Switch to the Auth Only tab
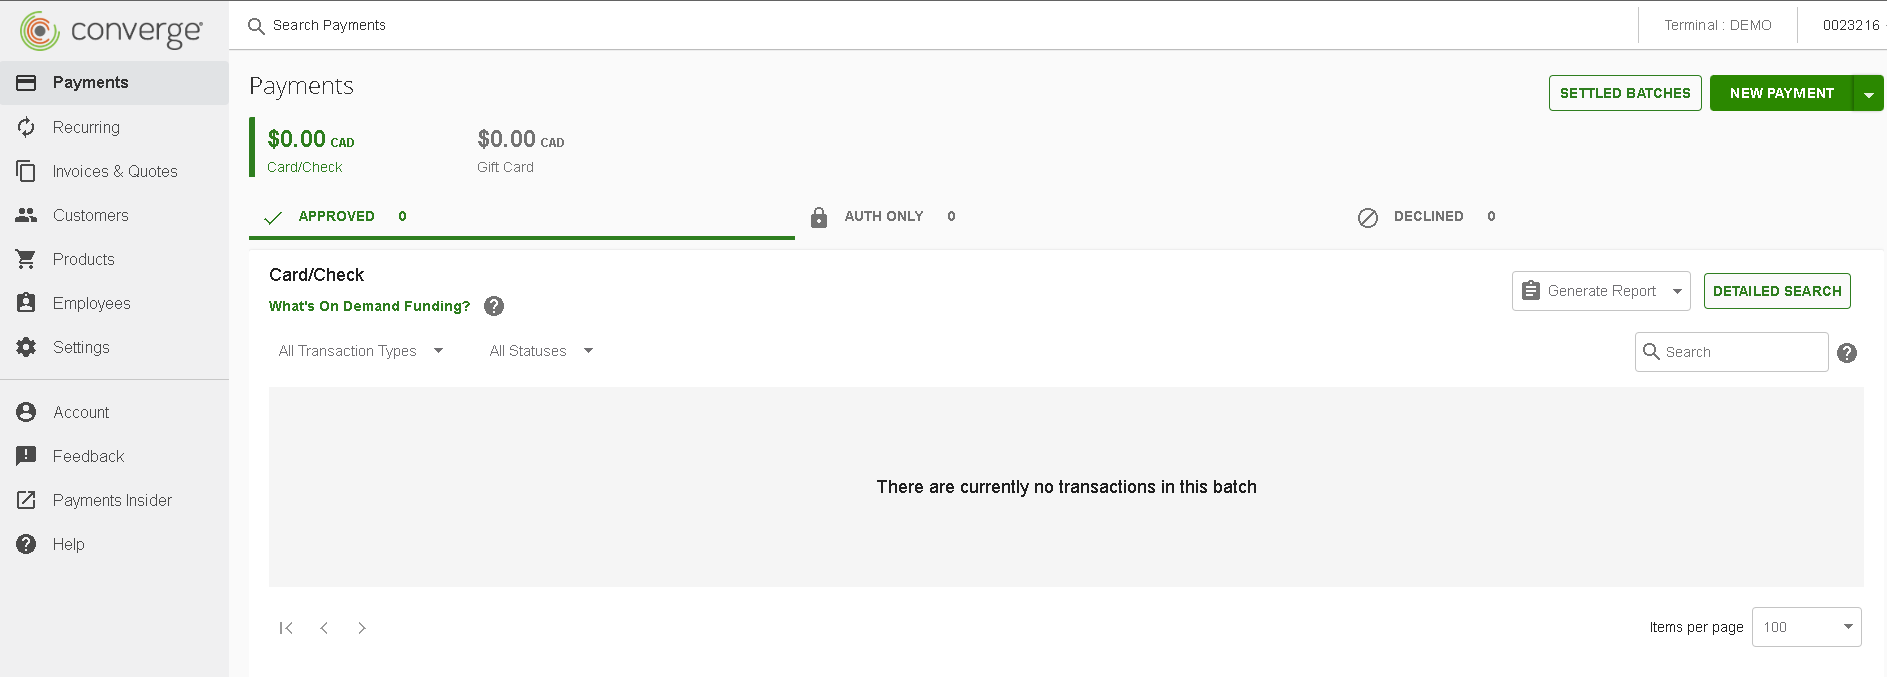Image resolution: width=1887 pixels, height=677 pixels. (x=883, y=217)
